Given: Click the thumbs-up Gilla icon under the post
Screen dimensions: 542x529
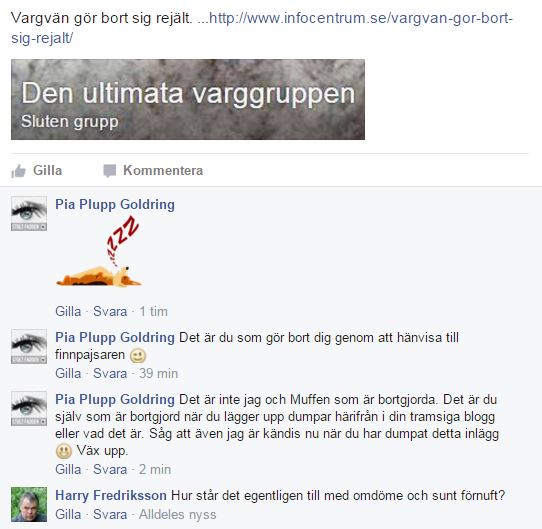Looking at the screenshot, I should [18, 171].
